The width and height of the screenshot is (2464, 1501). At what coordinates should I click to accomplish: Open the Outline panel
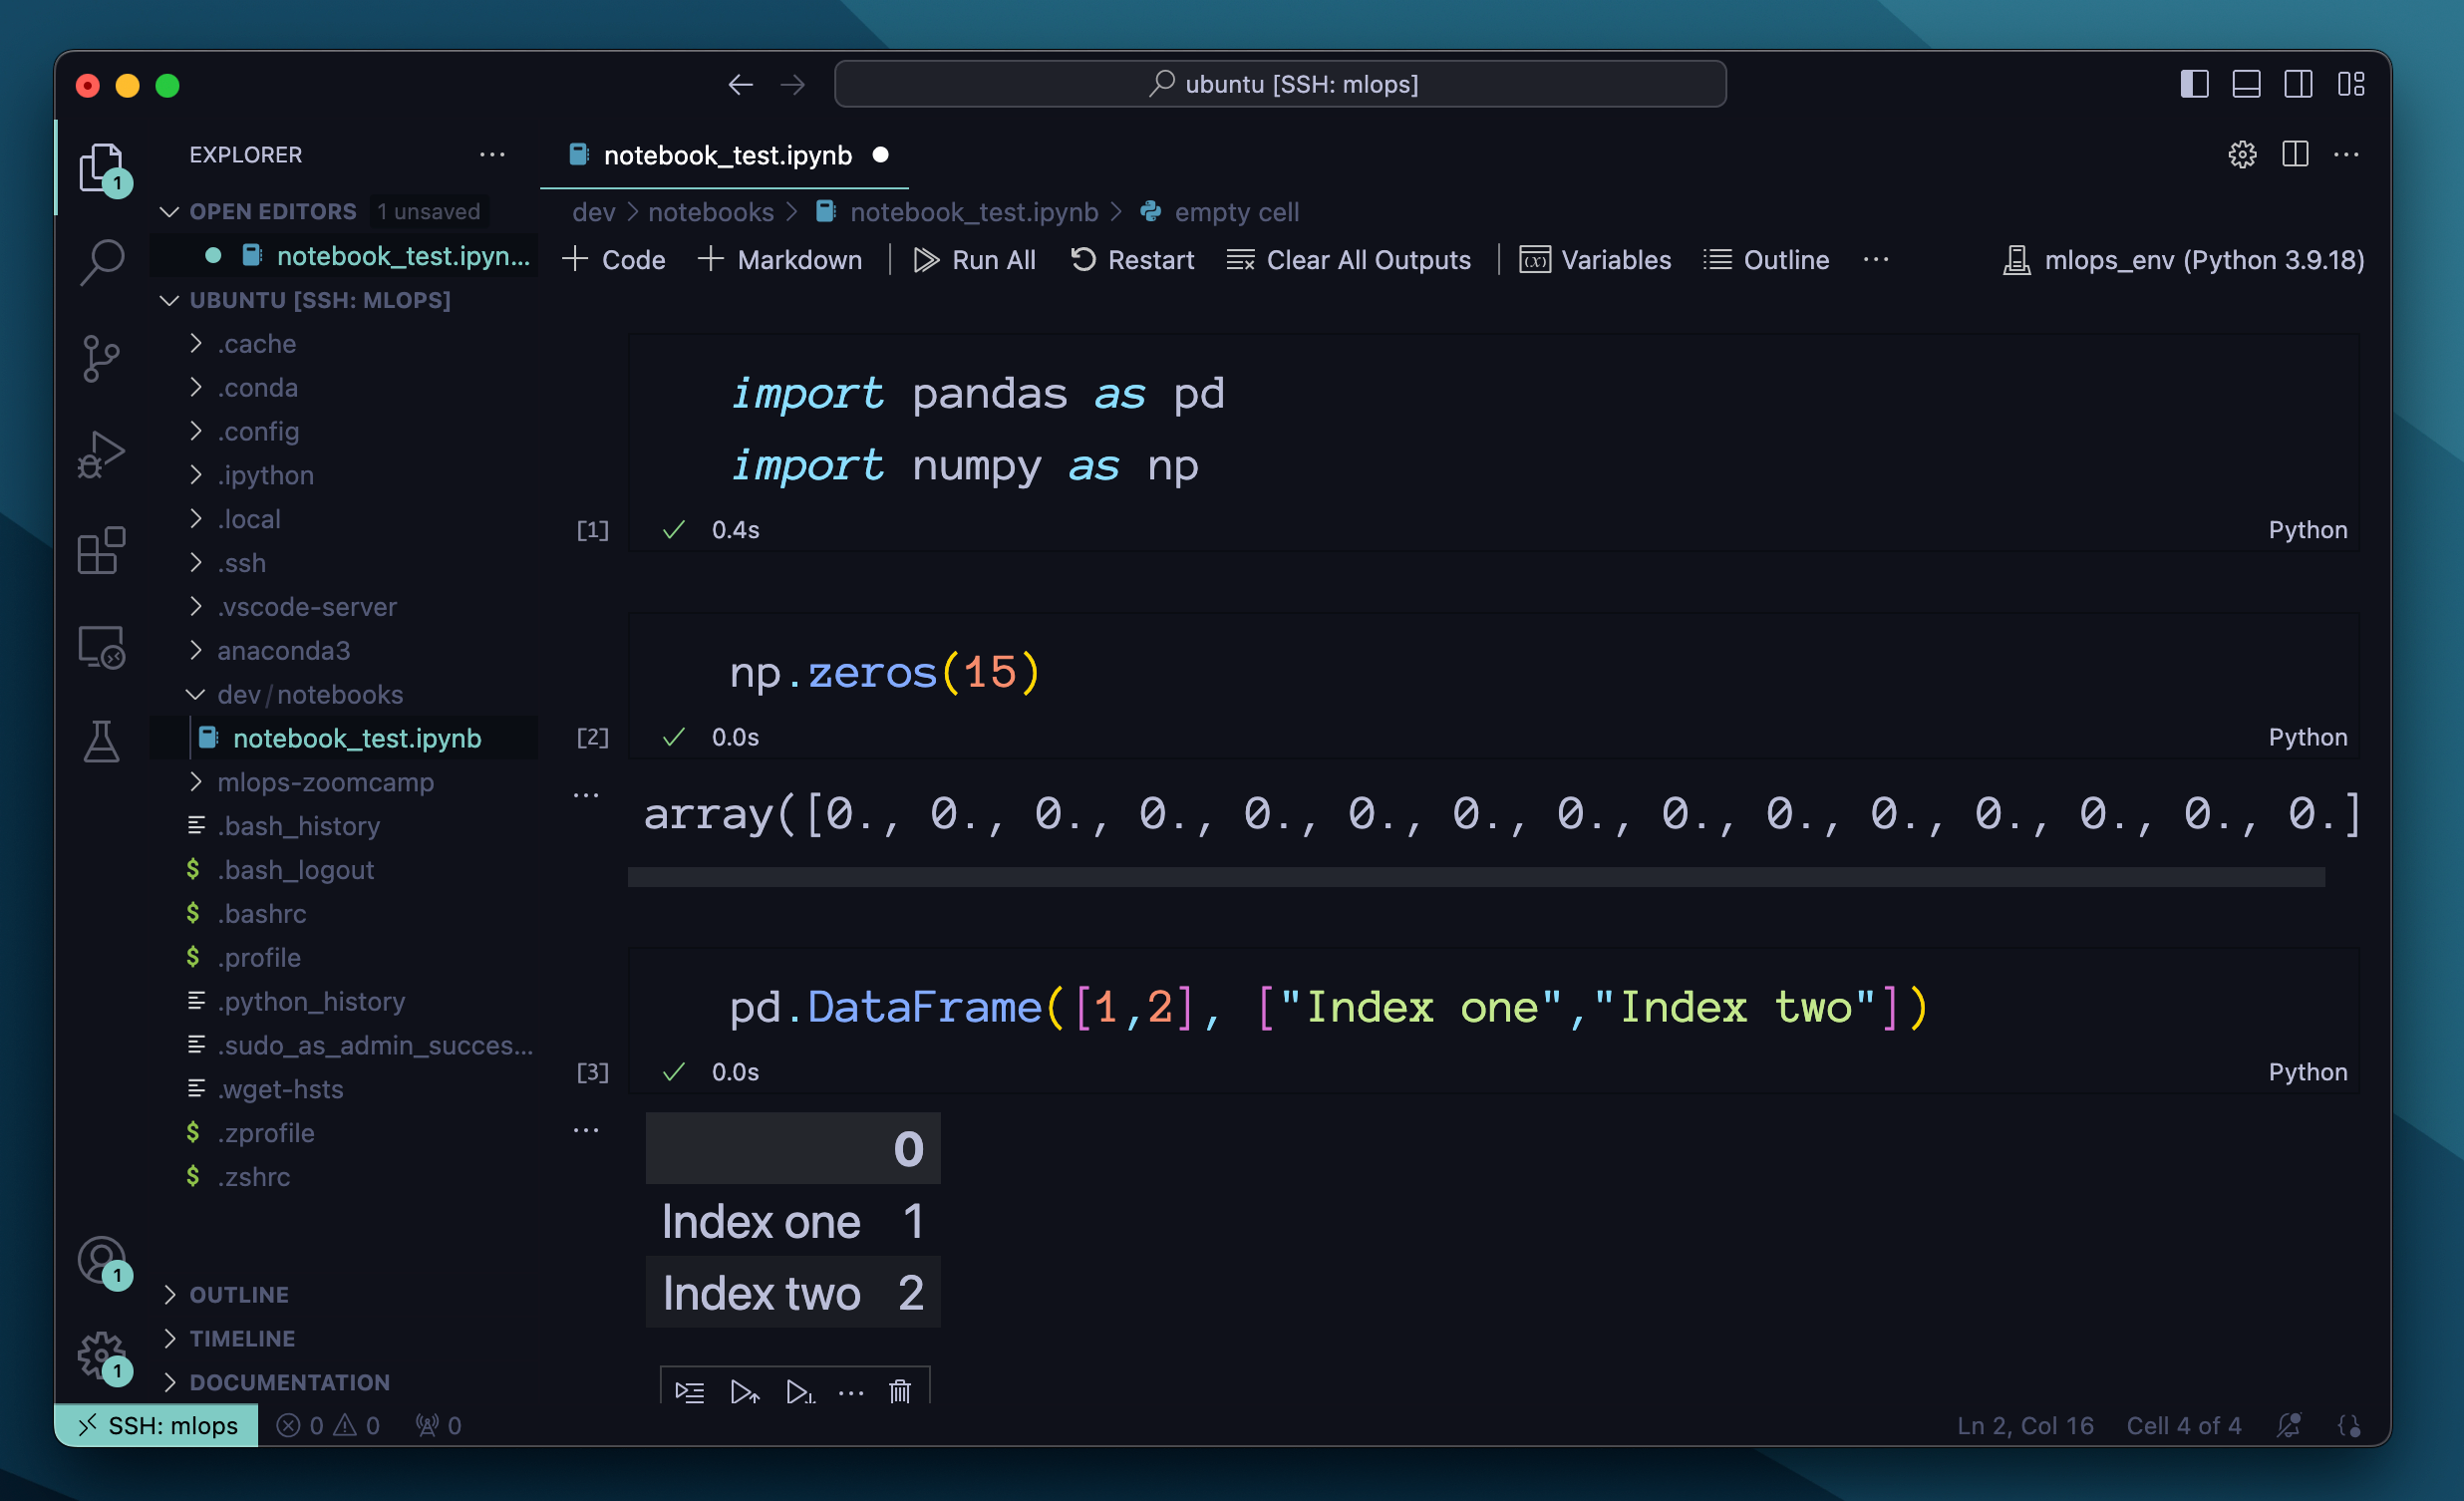click(x=1763, y=260)
